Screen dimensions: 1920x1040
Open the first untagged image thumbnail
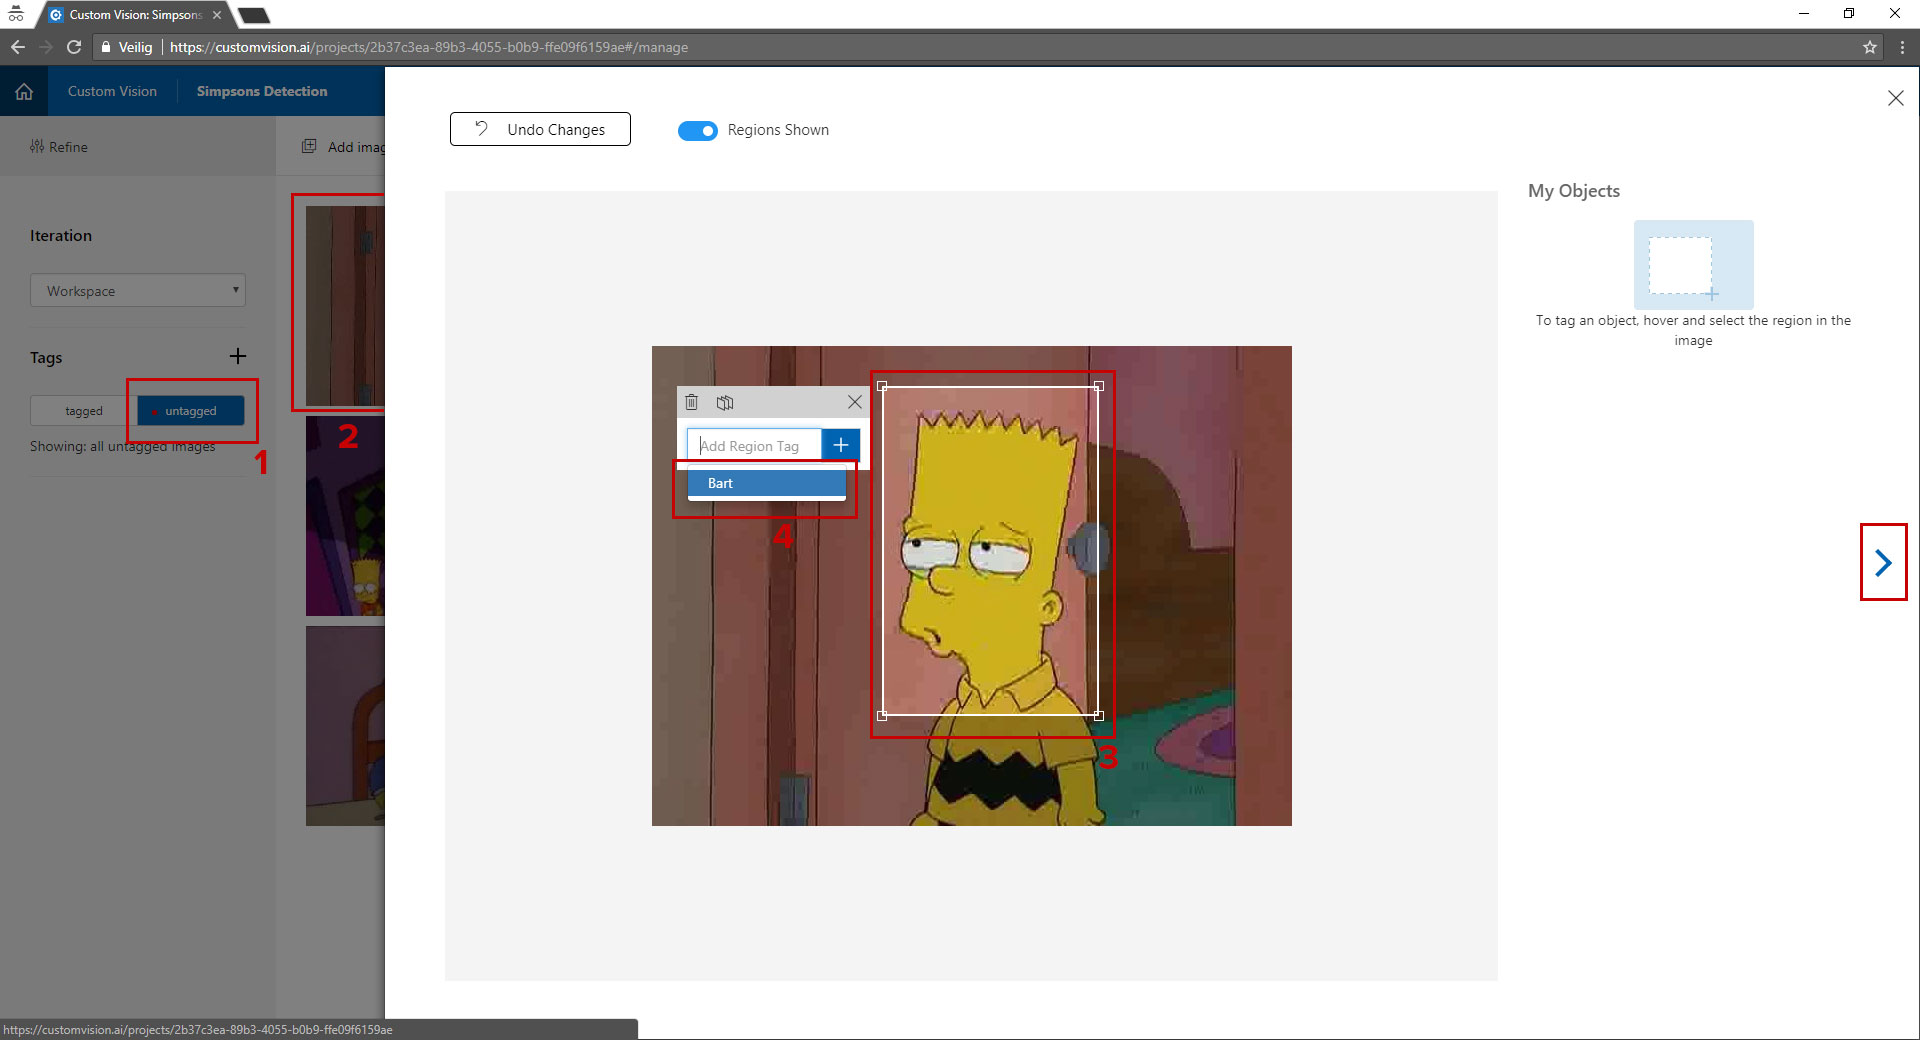(345, 305)
